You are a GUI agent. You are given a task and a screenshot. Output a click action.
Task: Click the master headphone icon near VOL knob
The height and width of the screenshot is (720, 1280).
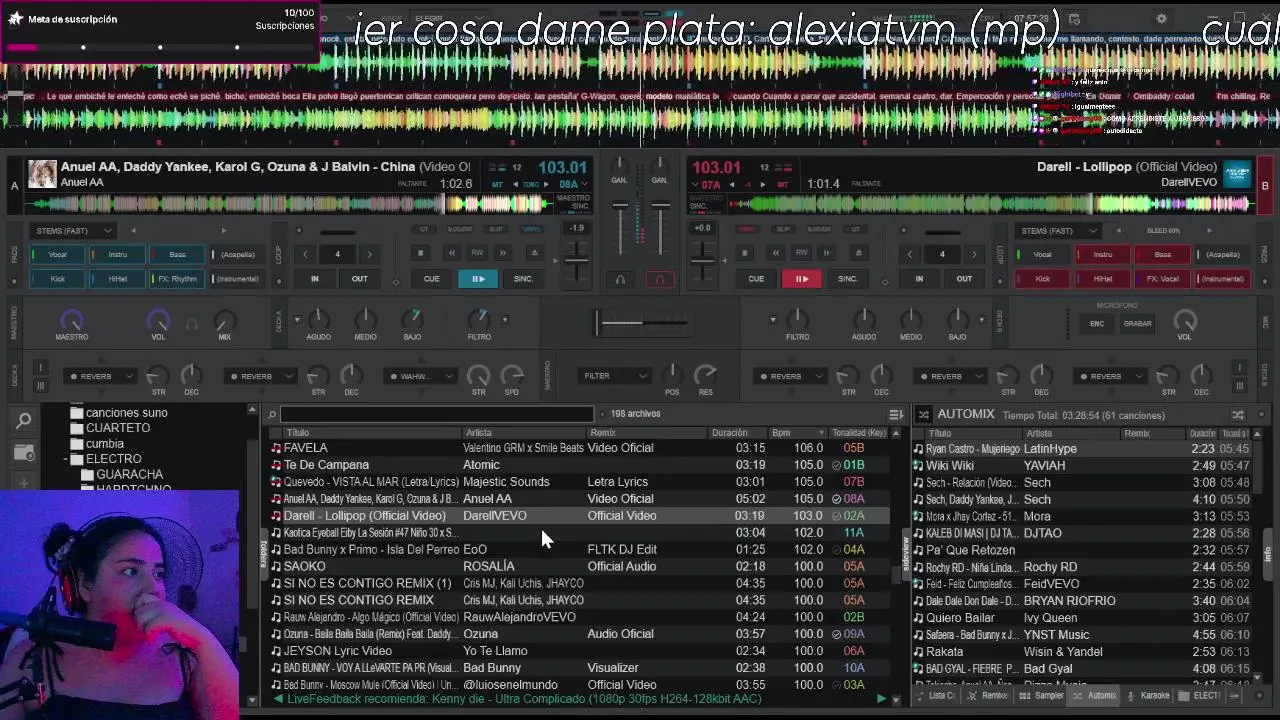click(192, 324)
